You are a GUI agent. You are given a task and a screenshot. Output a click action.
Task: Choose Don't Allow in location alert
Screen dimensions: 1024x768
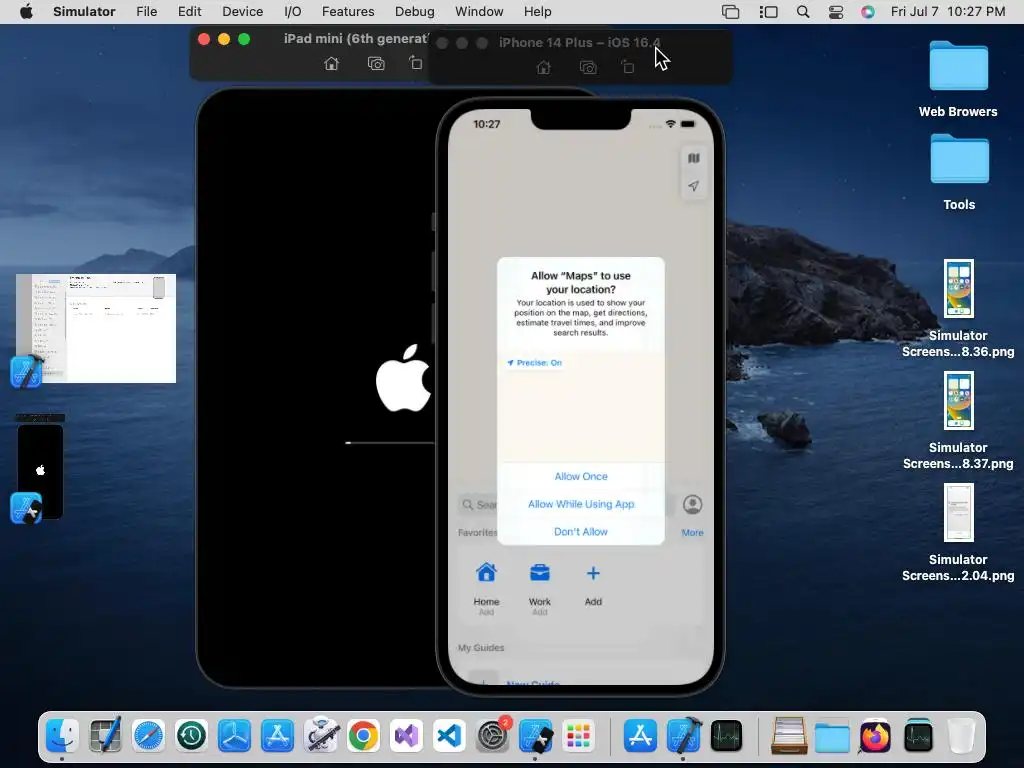click(581, 532)
